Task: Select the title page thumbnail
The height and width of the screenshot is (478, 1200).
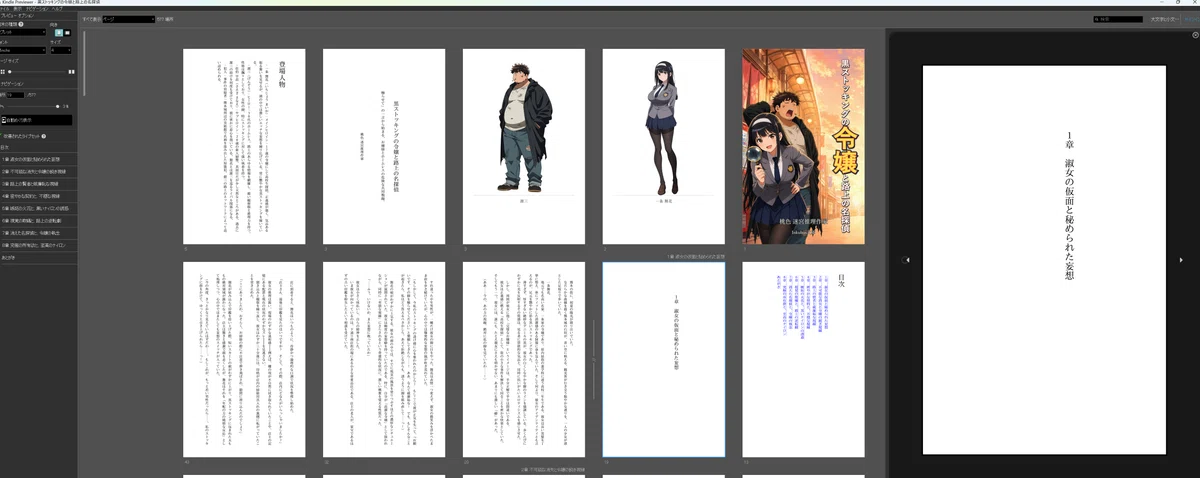Action: coord(384,146)
